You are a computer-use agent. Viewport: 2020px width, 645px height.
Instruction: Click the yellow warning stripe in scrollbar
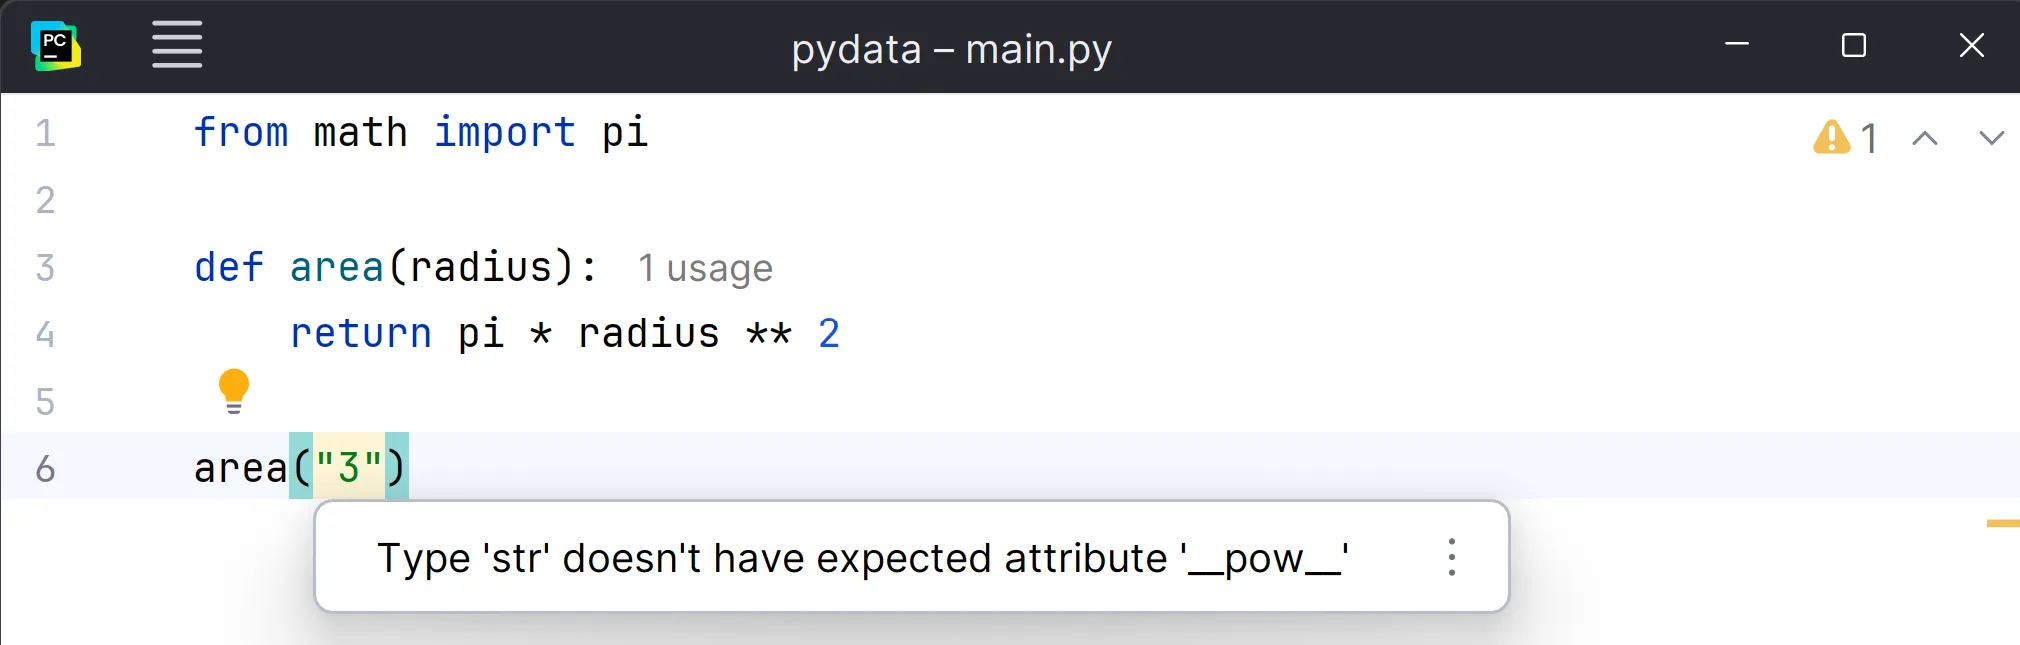click(x=2002, y=523)
